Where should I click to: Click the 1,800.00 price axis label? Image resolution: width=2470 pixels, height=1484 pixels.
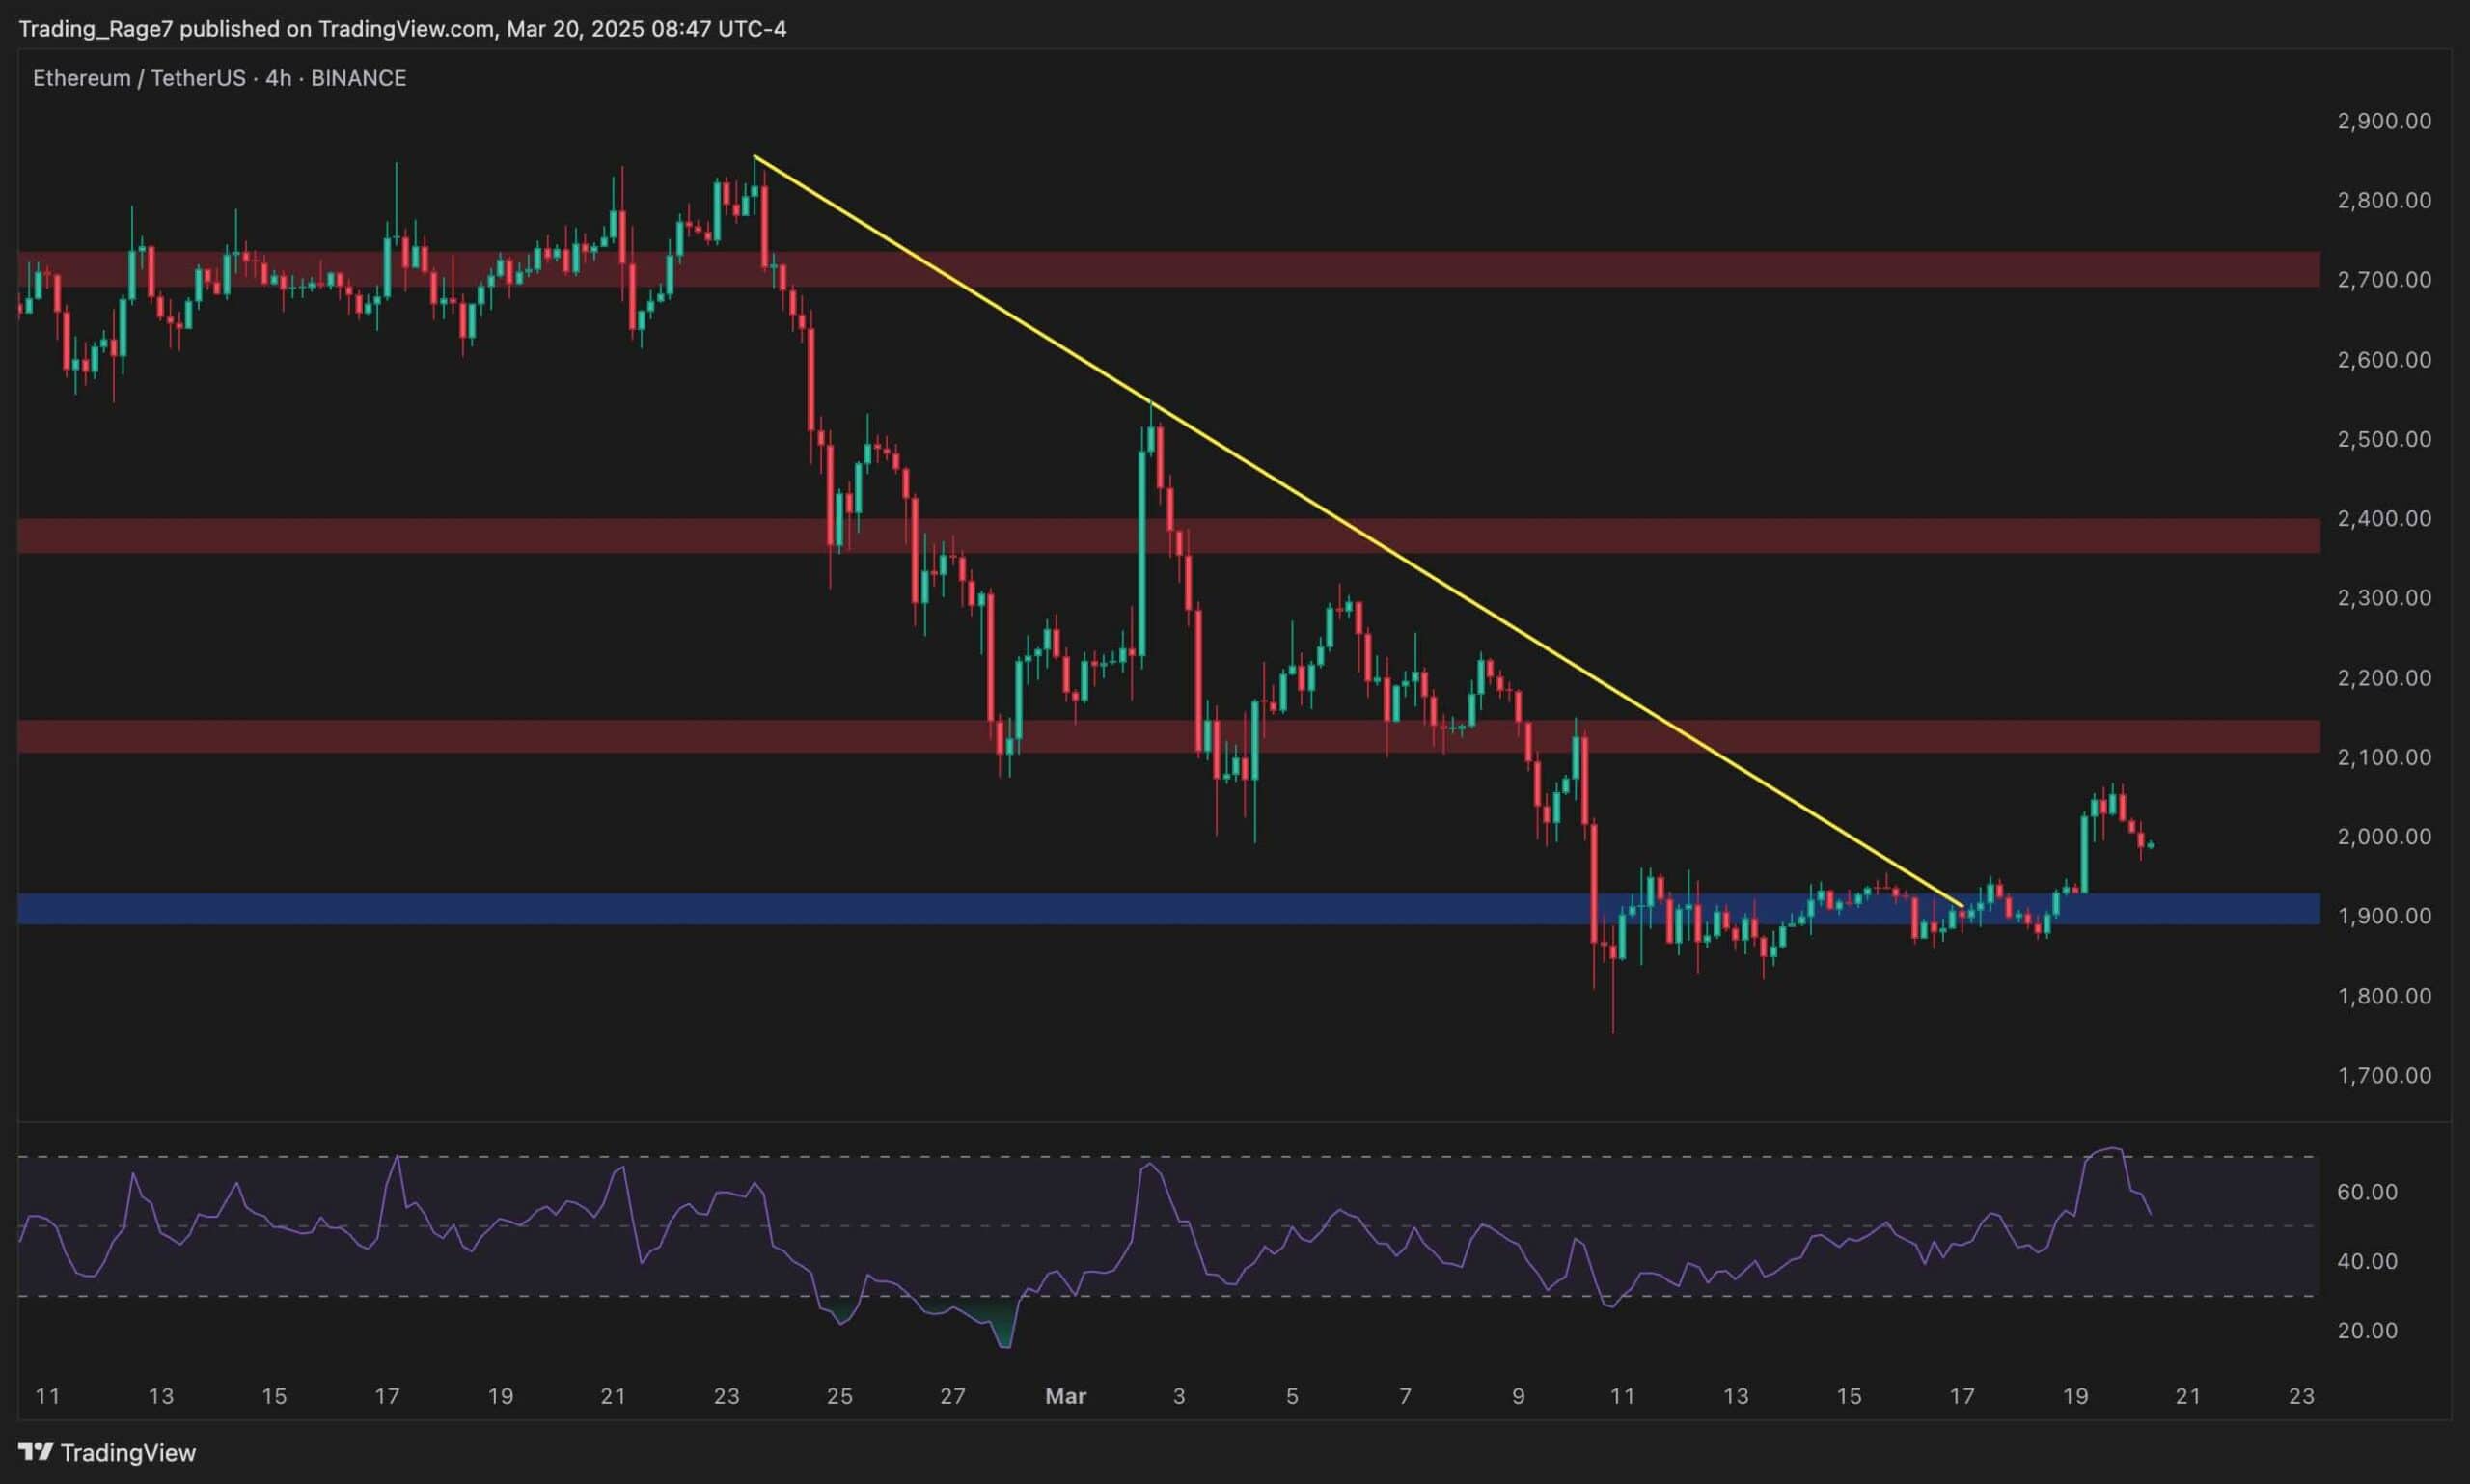point(2384,996)
